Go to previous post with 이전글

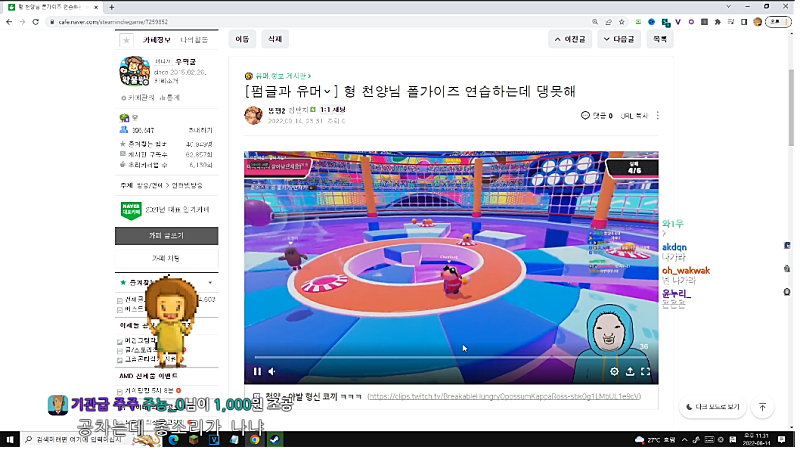tap(570, 39)
